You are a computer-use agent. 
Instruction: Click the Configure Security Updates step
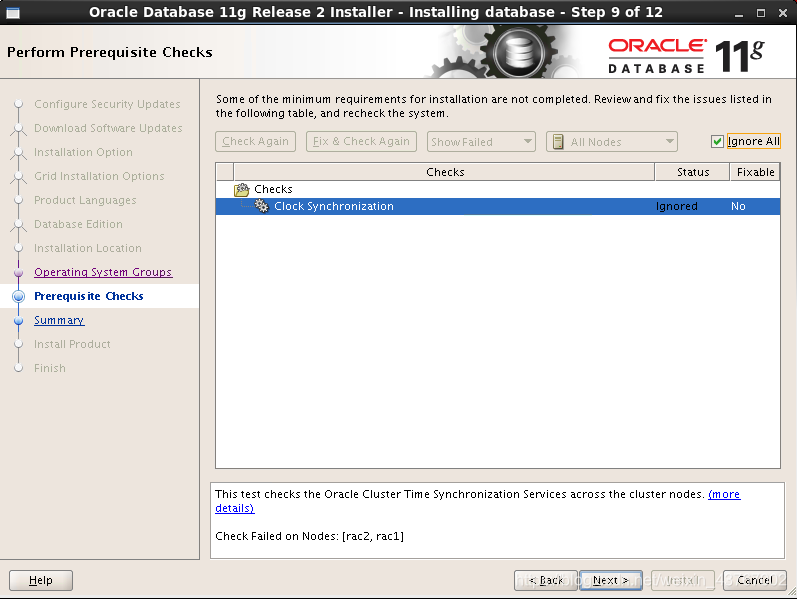(x=107, y=104)
